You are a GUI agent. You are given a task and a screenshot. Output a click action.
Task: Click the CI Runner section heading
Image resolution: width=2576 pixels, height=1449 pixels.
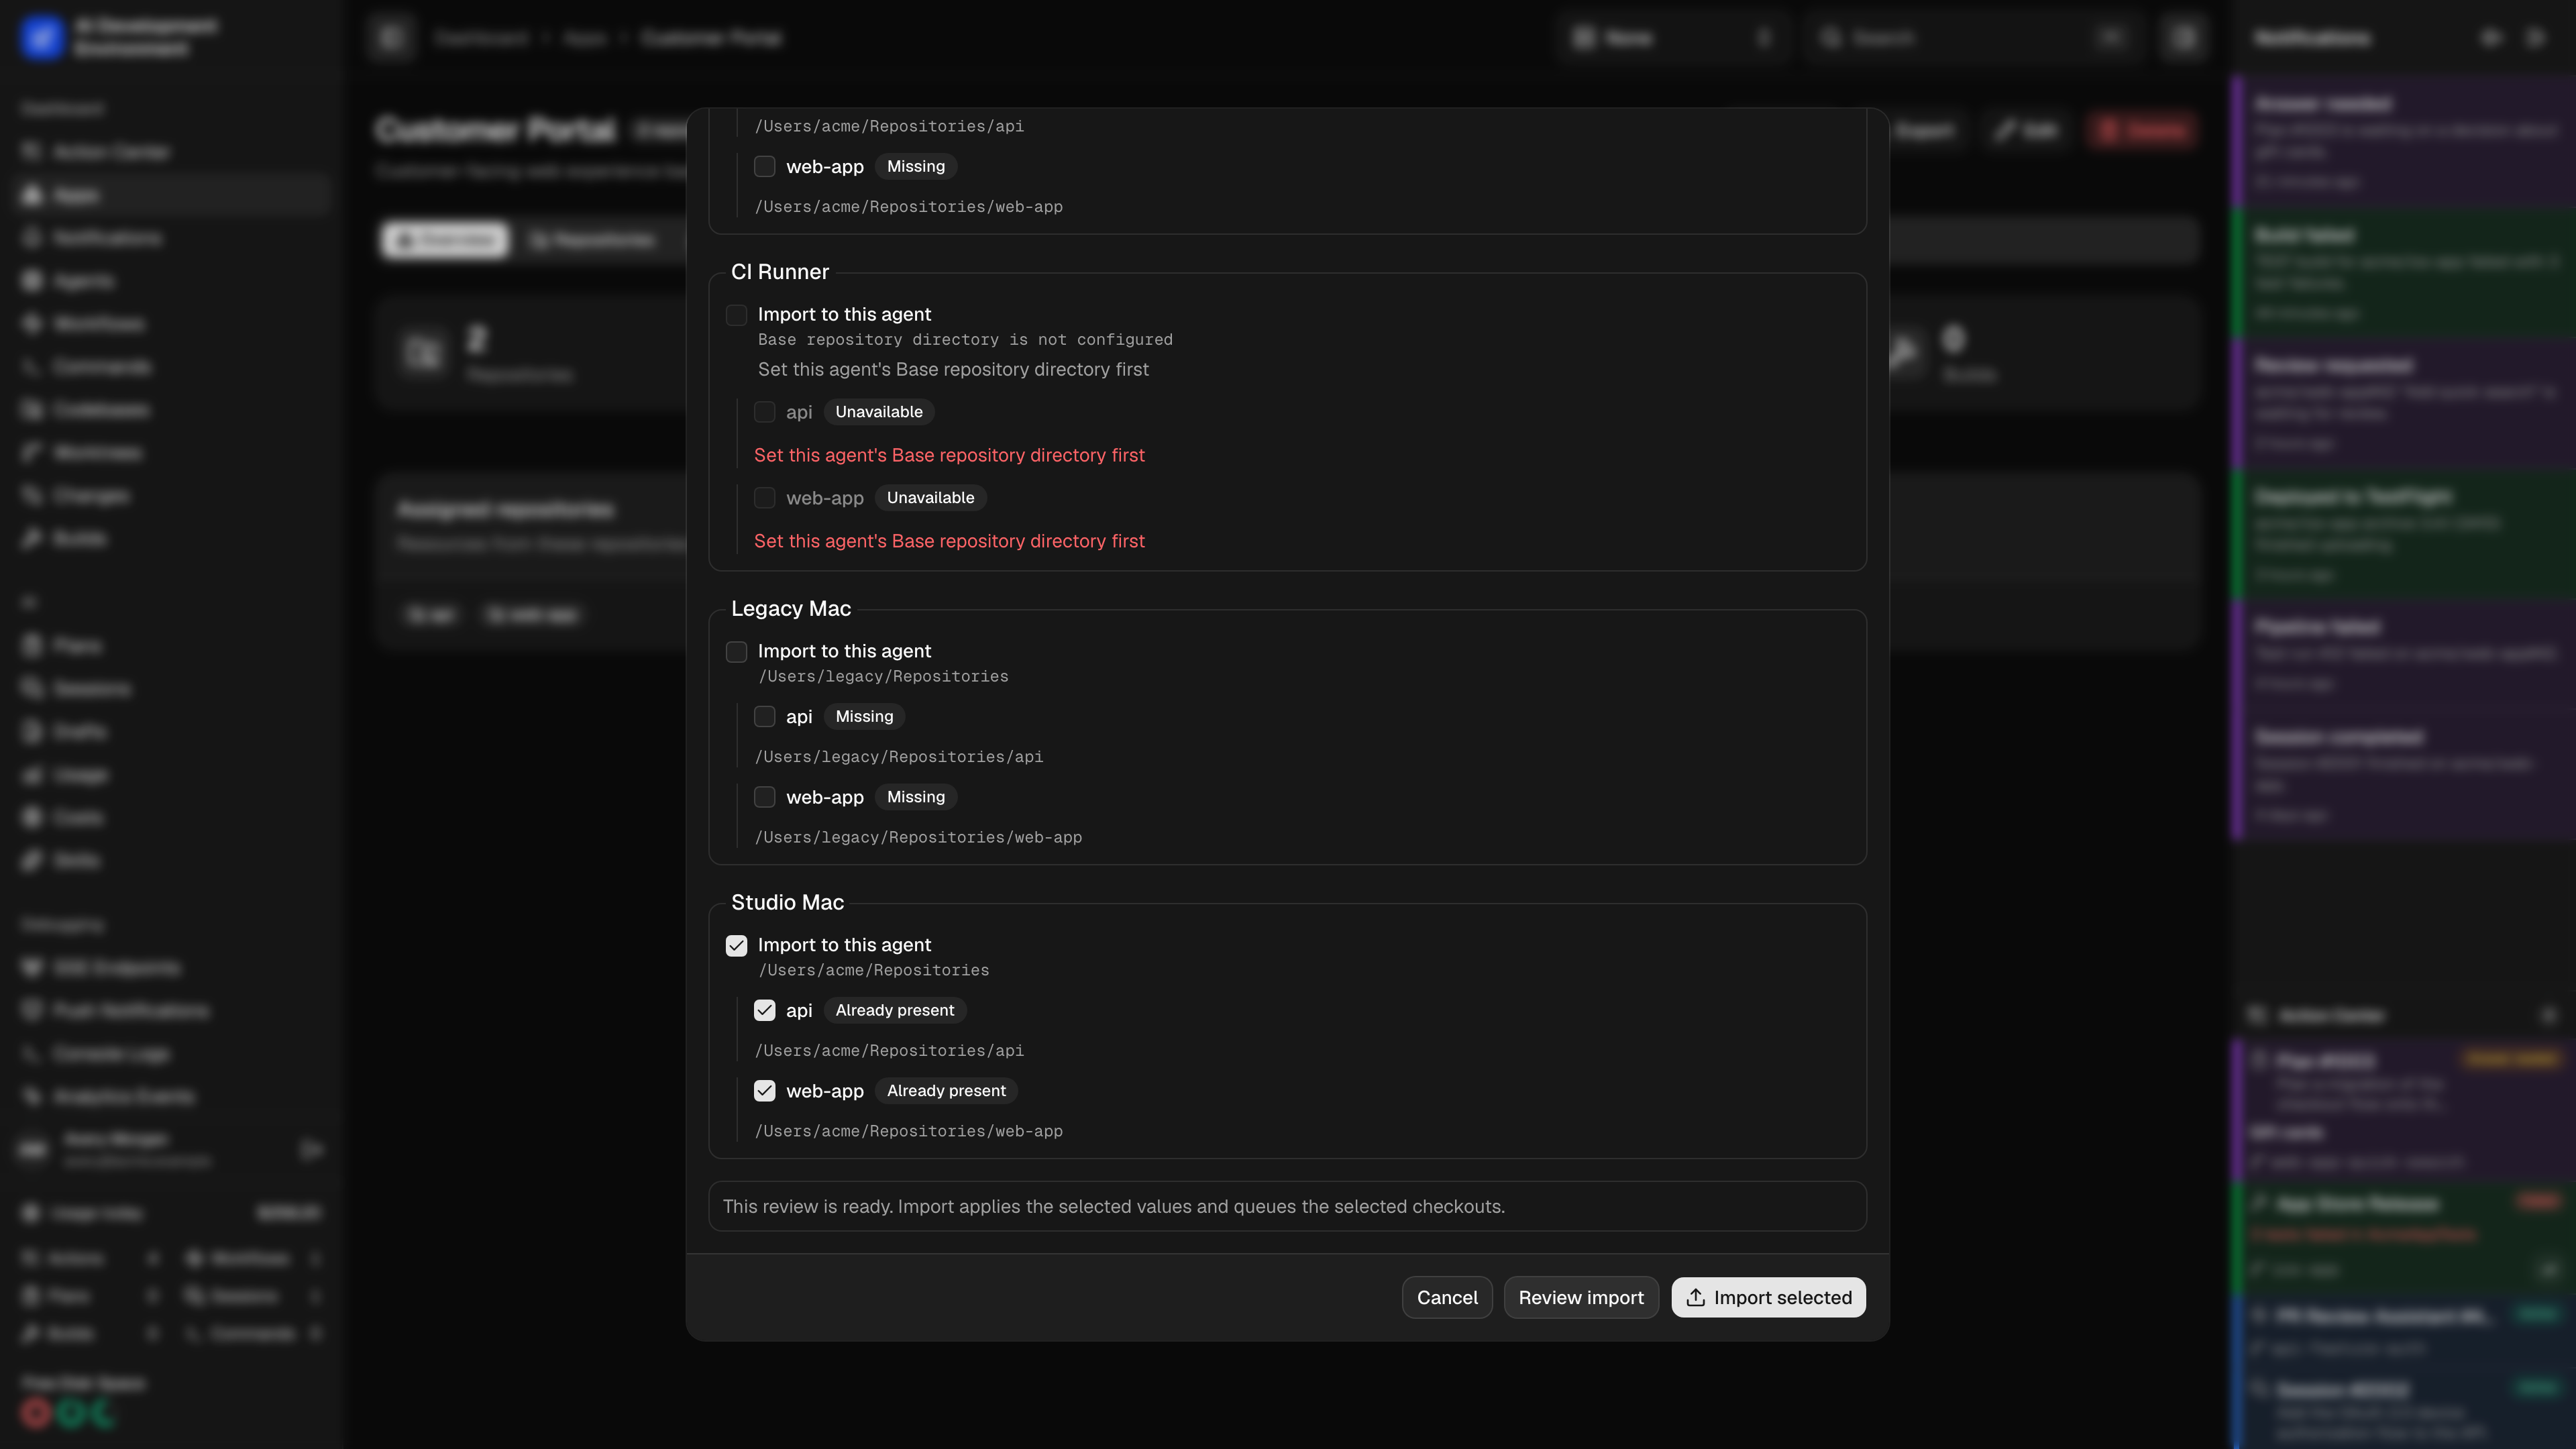780,272
